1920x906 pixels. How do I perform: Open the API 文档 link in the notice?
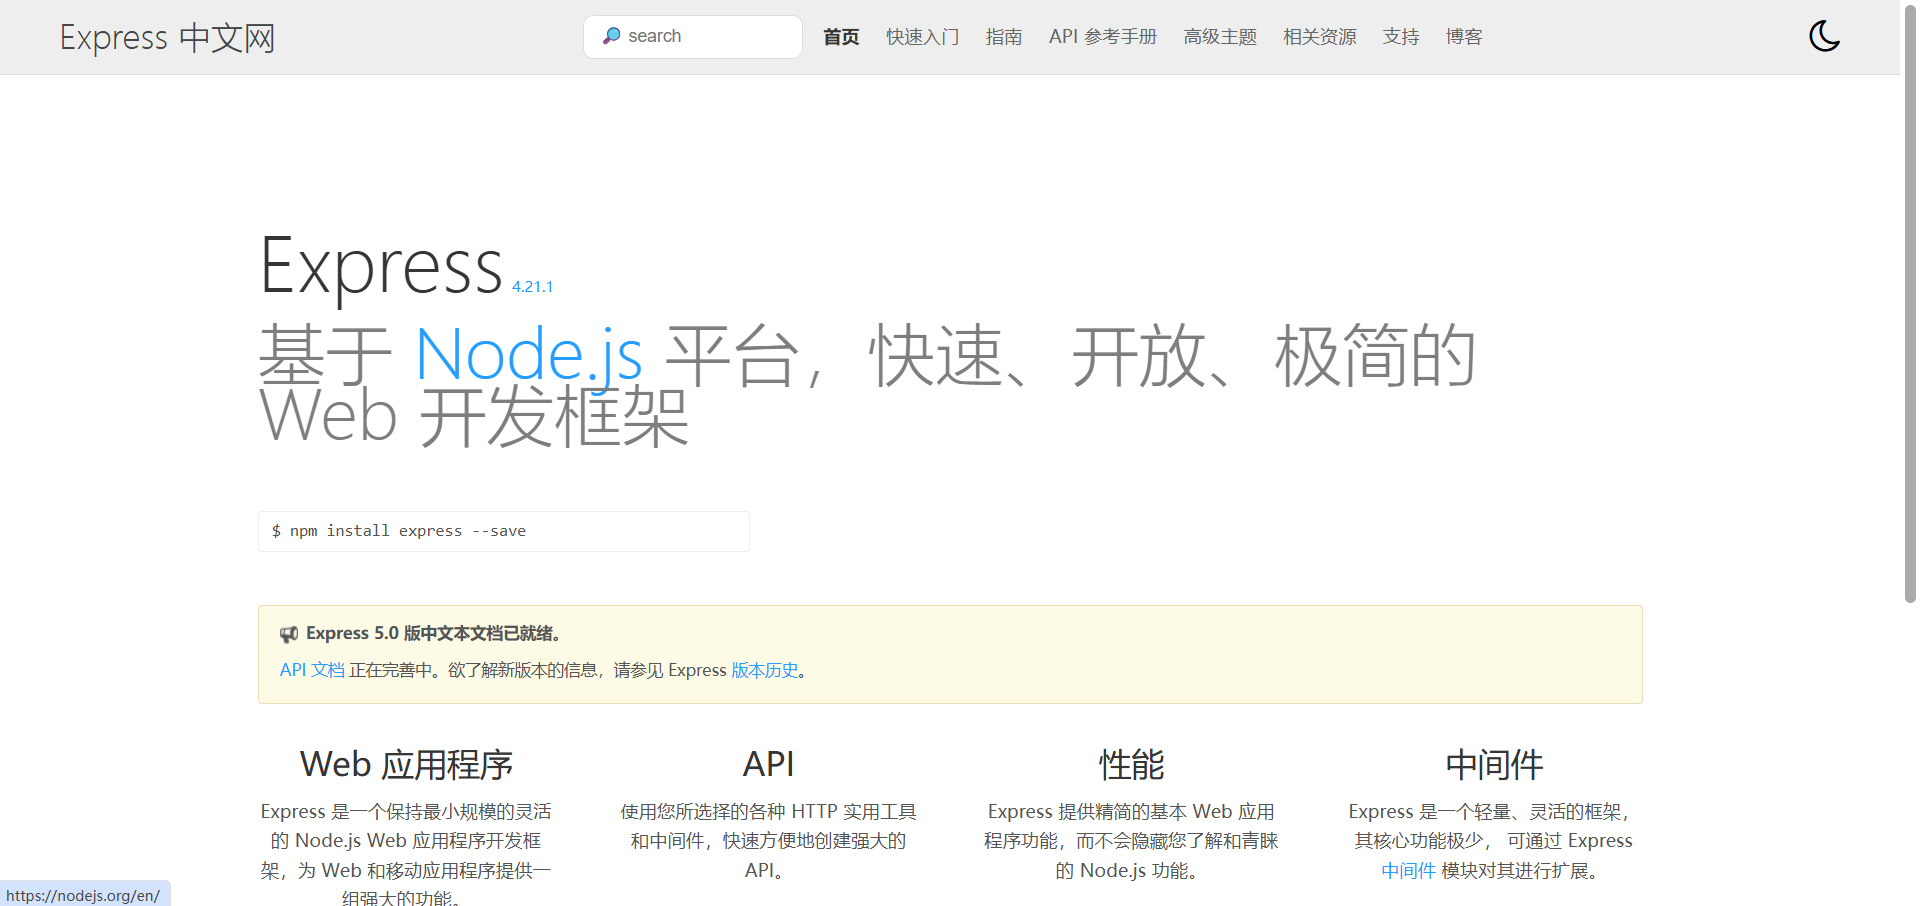tap(312, 670)
